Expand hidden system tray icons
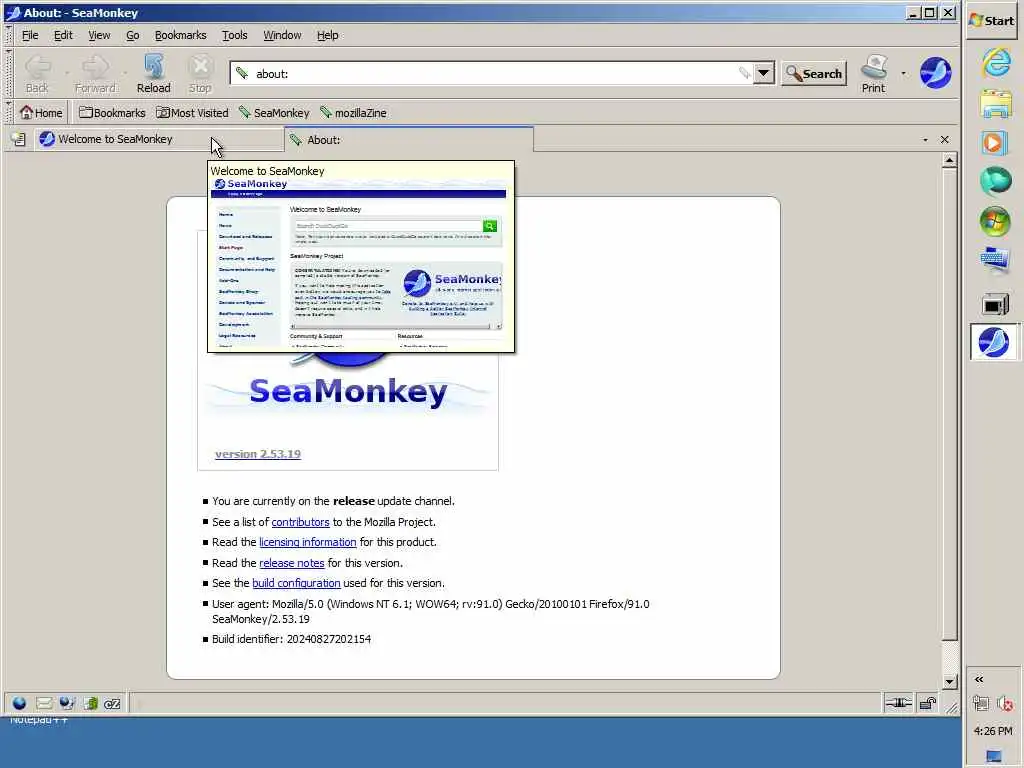The height and width of the screenshot is (768, 1024). (x=979, y=679)
